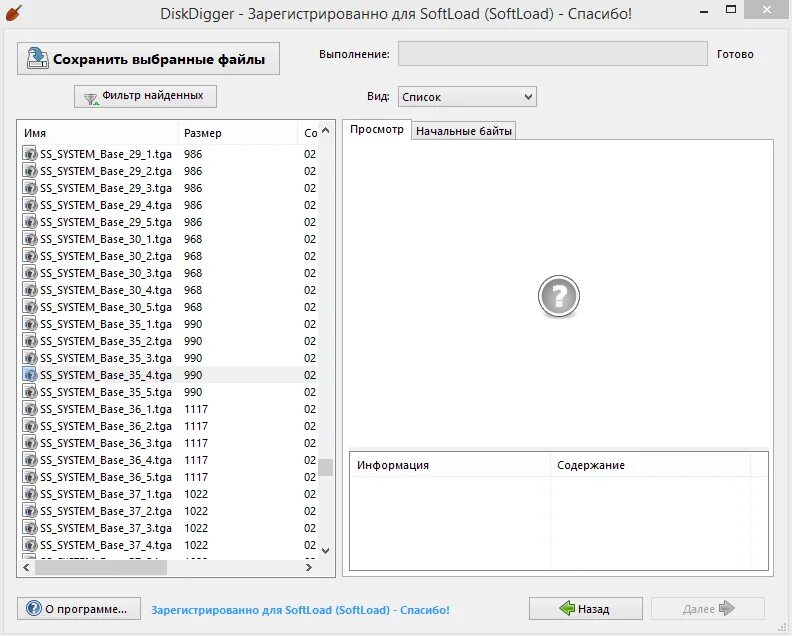Minimize the DiskDigger window
Screen dimensions: 792x636
(x=704, y=11)
